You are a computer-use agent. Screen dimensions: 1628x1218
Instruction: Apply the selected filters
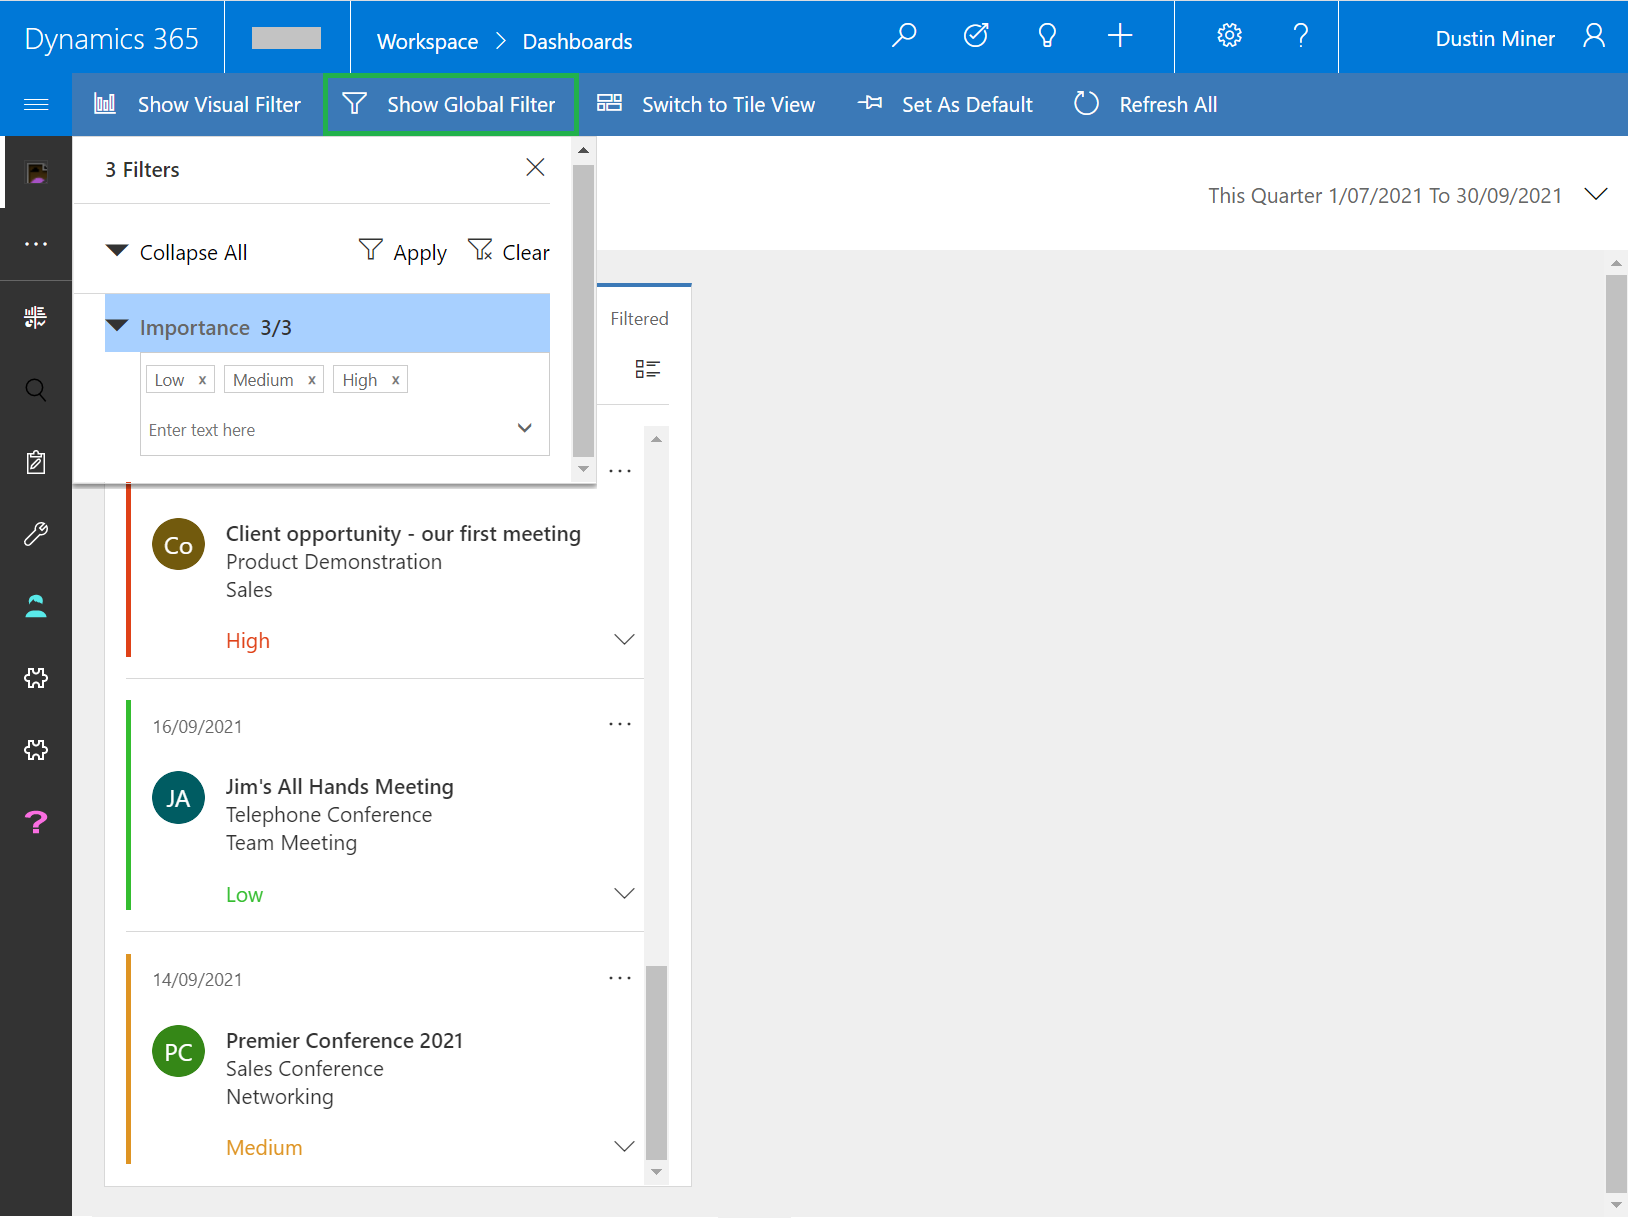(403, 252)
